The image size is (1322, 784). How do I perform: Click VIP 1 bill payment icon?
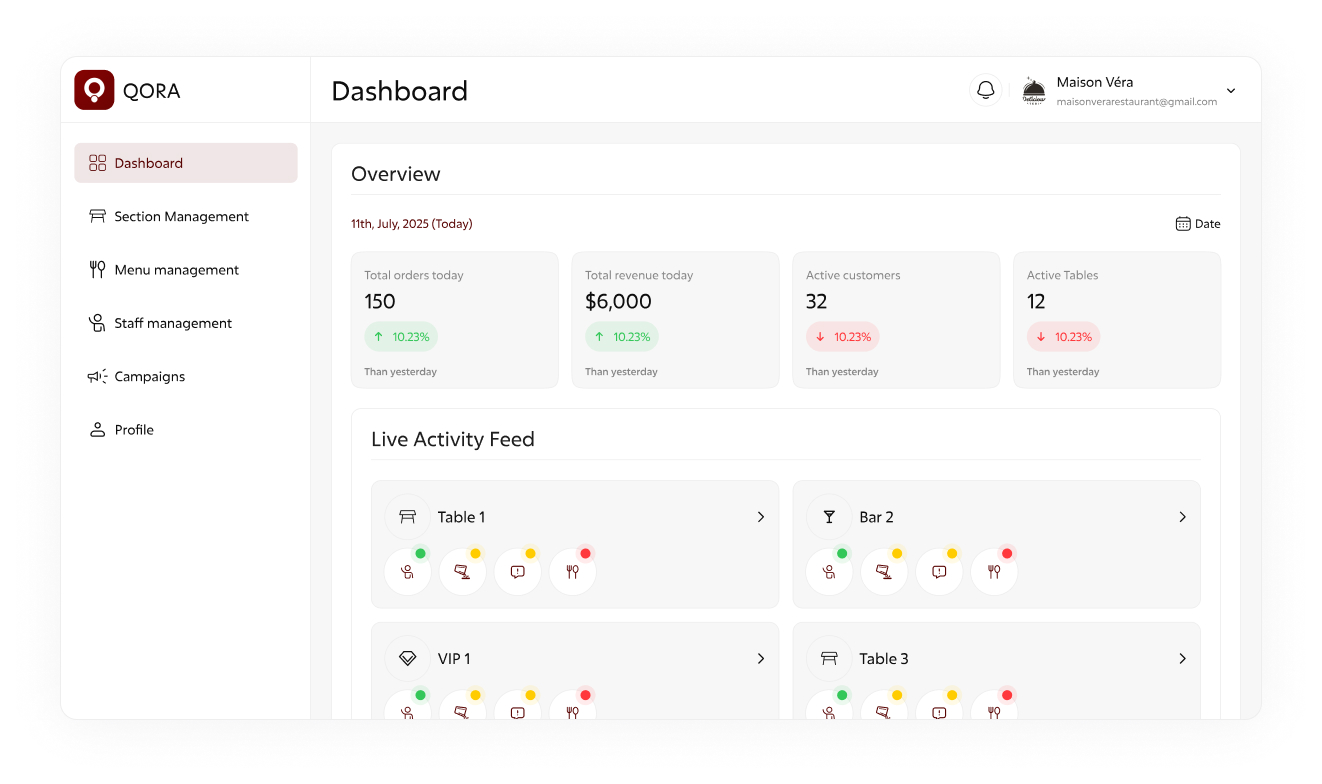[463, 706]
